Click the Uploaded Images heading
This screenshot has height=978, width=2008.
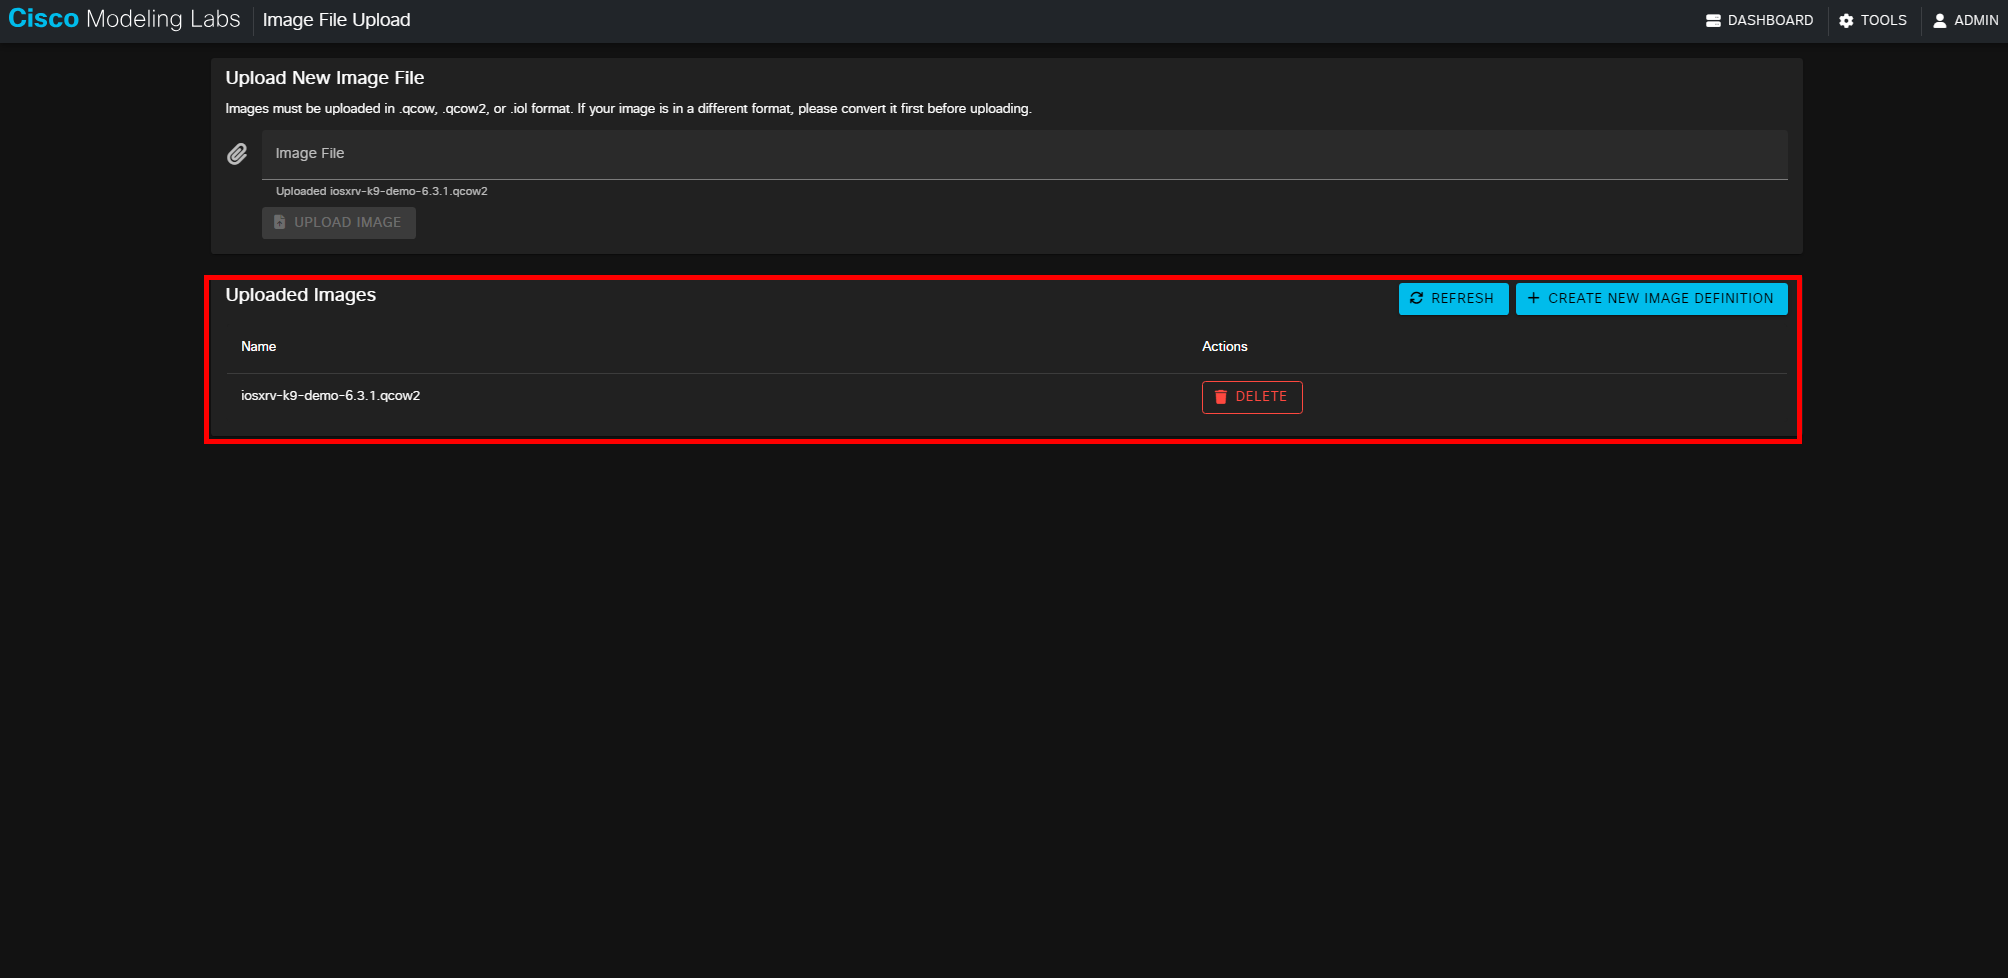coord(300,295)
